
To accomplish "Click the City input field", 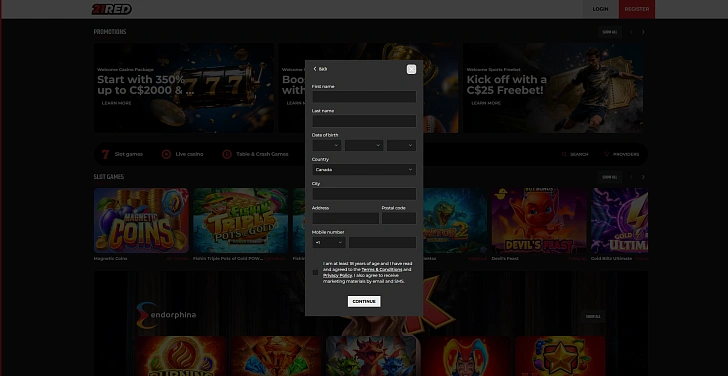I will tap(364, 194).
